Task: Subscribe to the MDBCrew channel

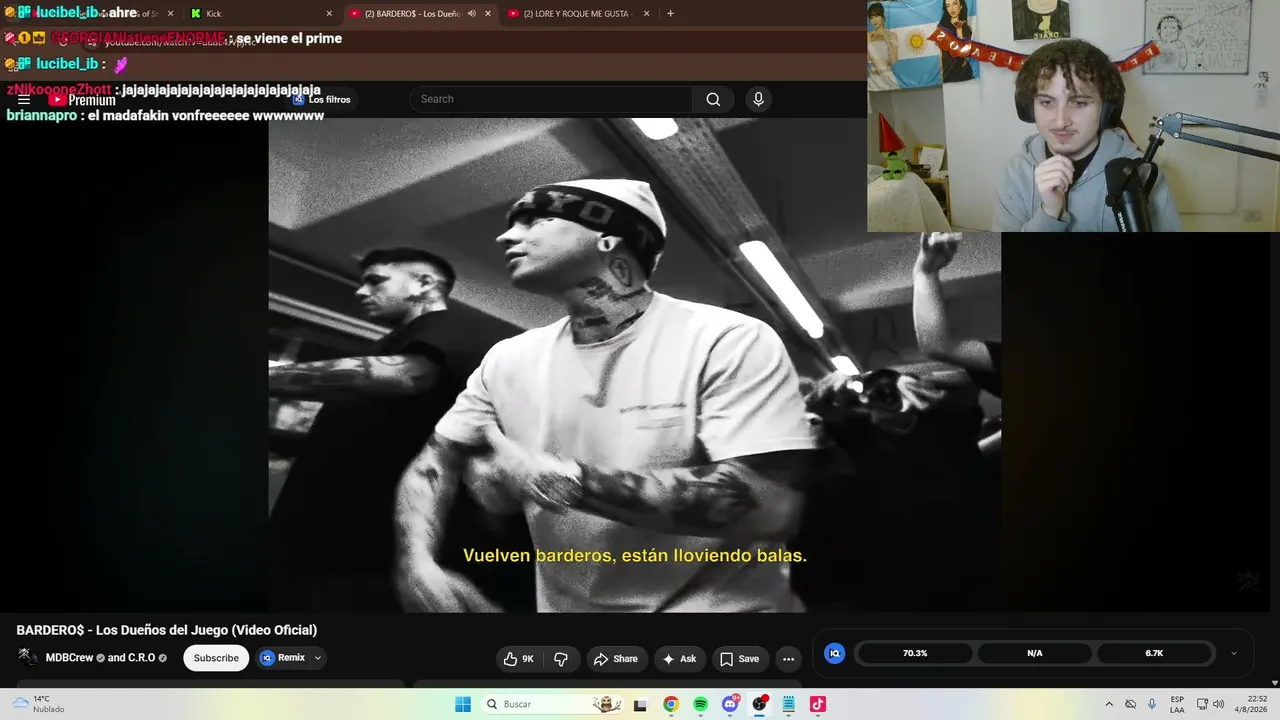Action: click(216, 658)
